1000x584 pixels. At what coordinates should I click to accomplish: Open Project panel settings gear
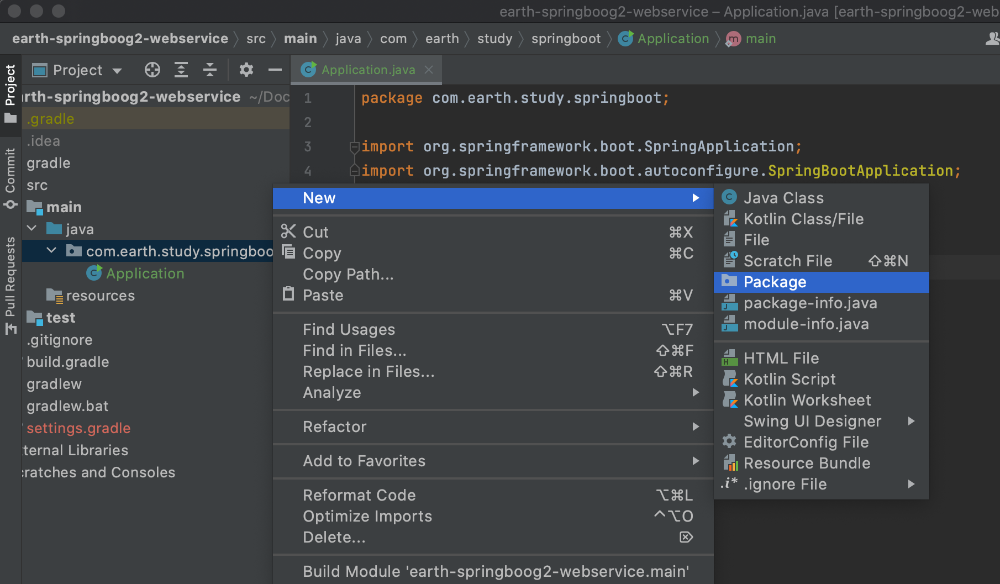click(x=246, y=69)
